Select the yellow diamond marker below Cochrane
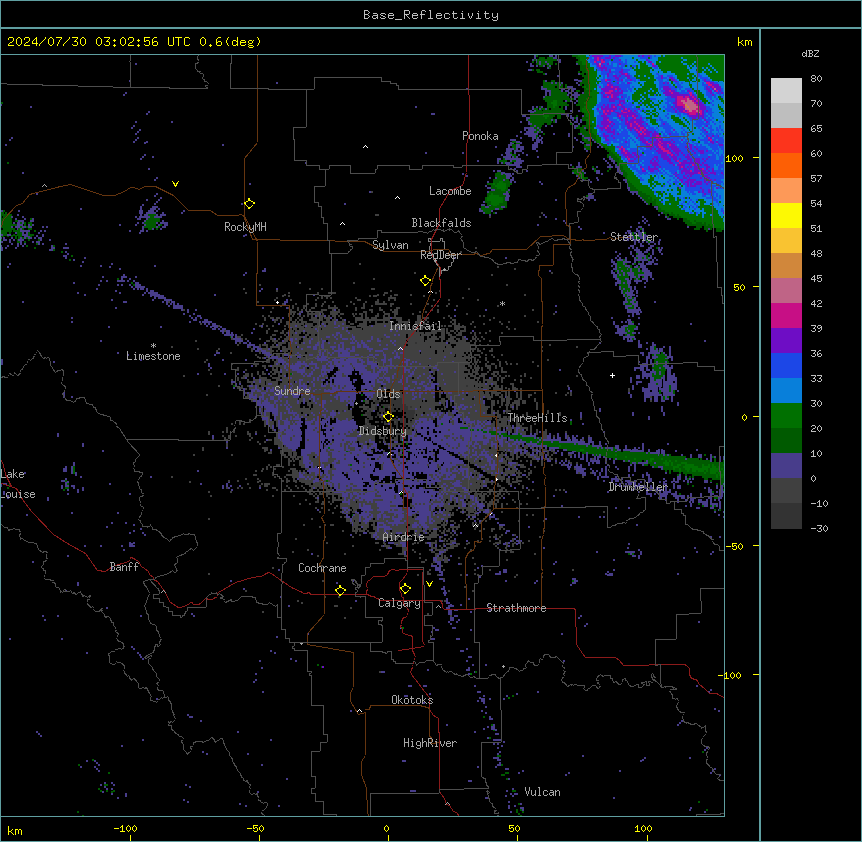This screenshot has height=842, width=862. click(x=340, y=591)
